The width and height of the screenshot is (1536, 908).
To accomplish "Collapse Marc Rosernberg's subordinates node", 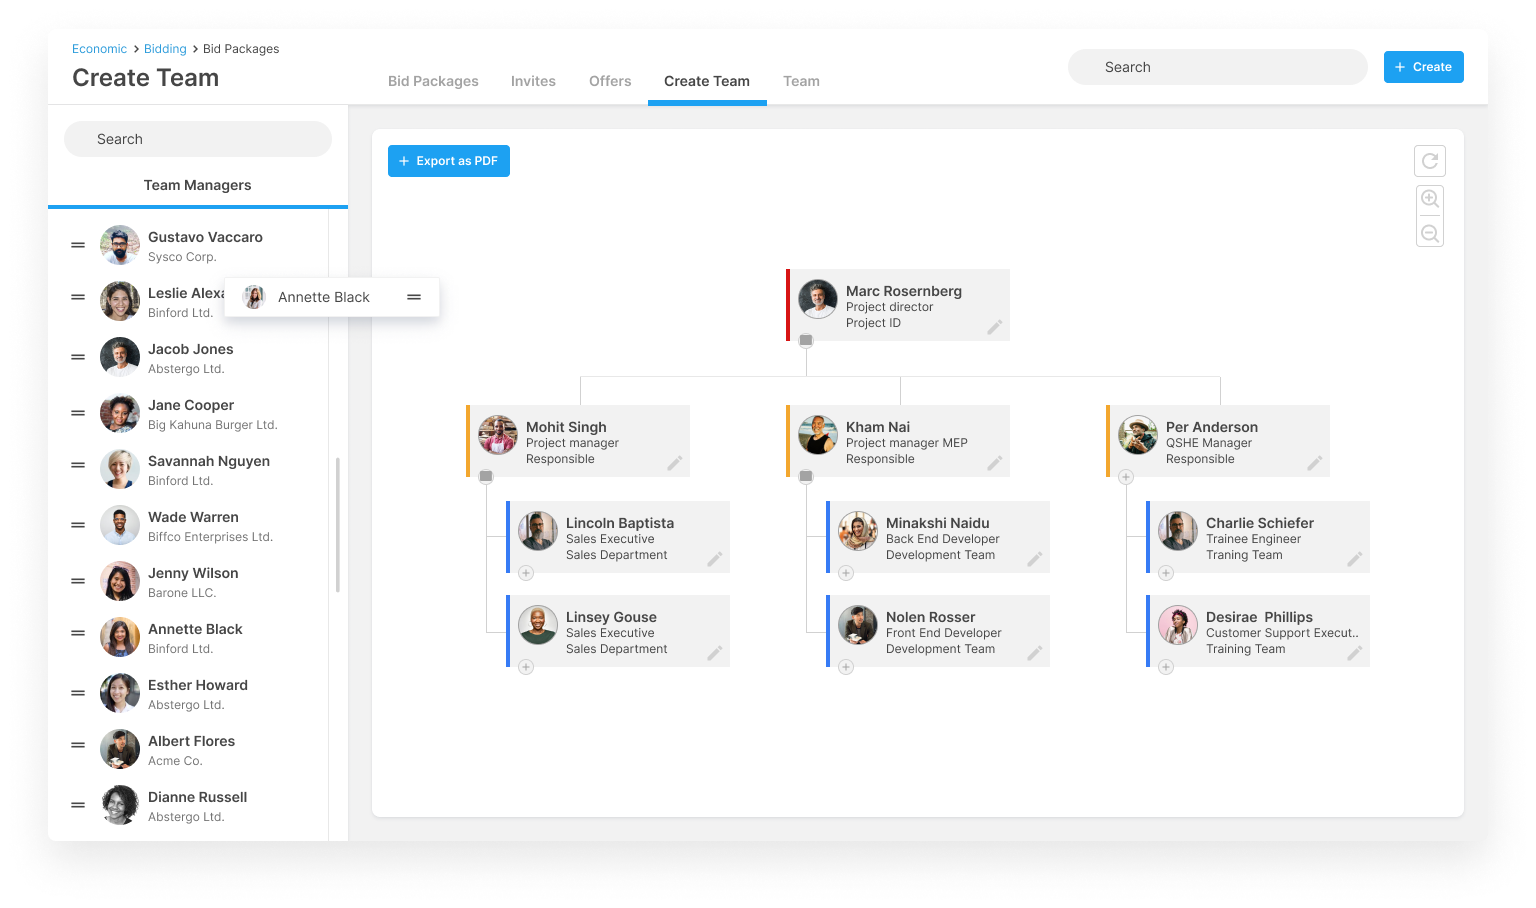I will pyautogui.click(x=806, y=341).
